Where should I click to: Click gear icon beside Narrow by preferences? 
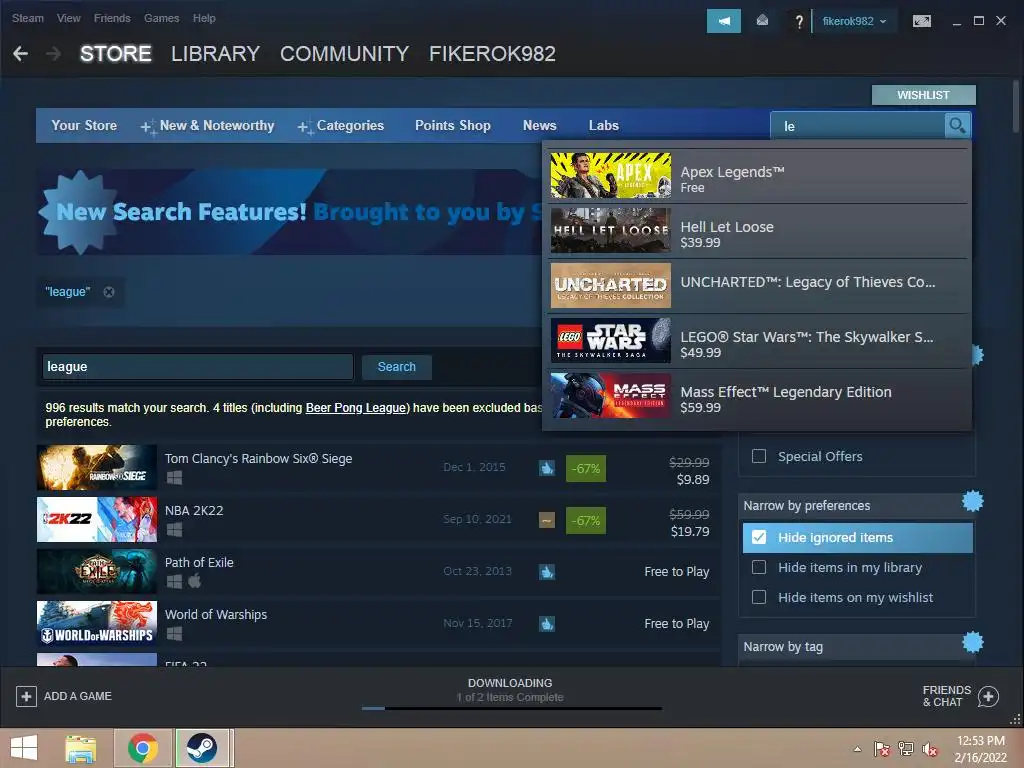click(972, 502)
